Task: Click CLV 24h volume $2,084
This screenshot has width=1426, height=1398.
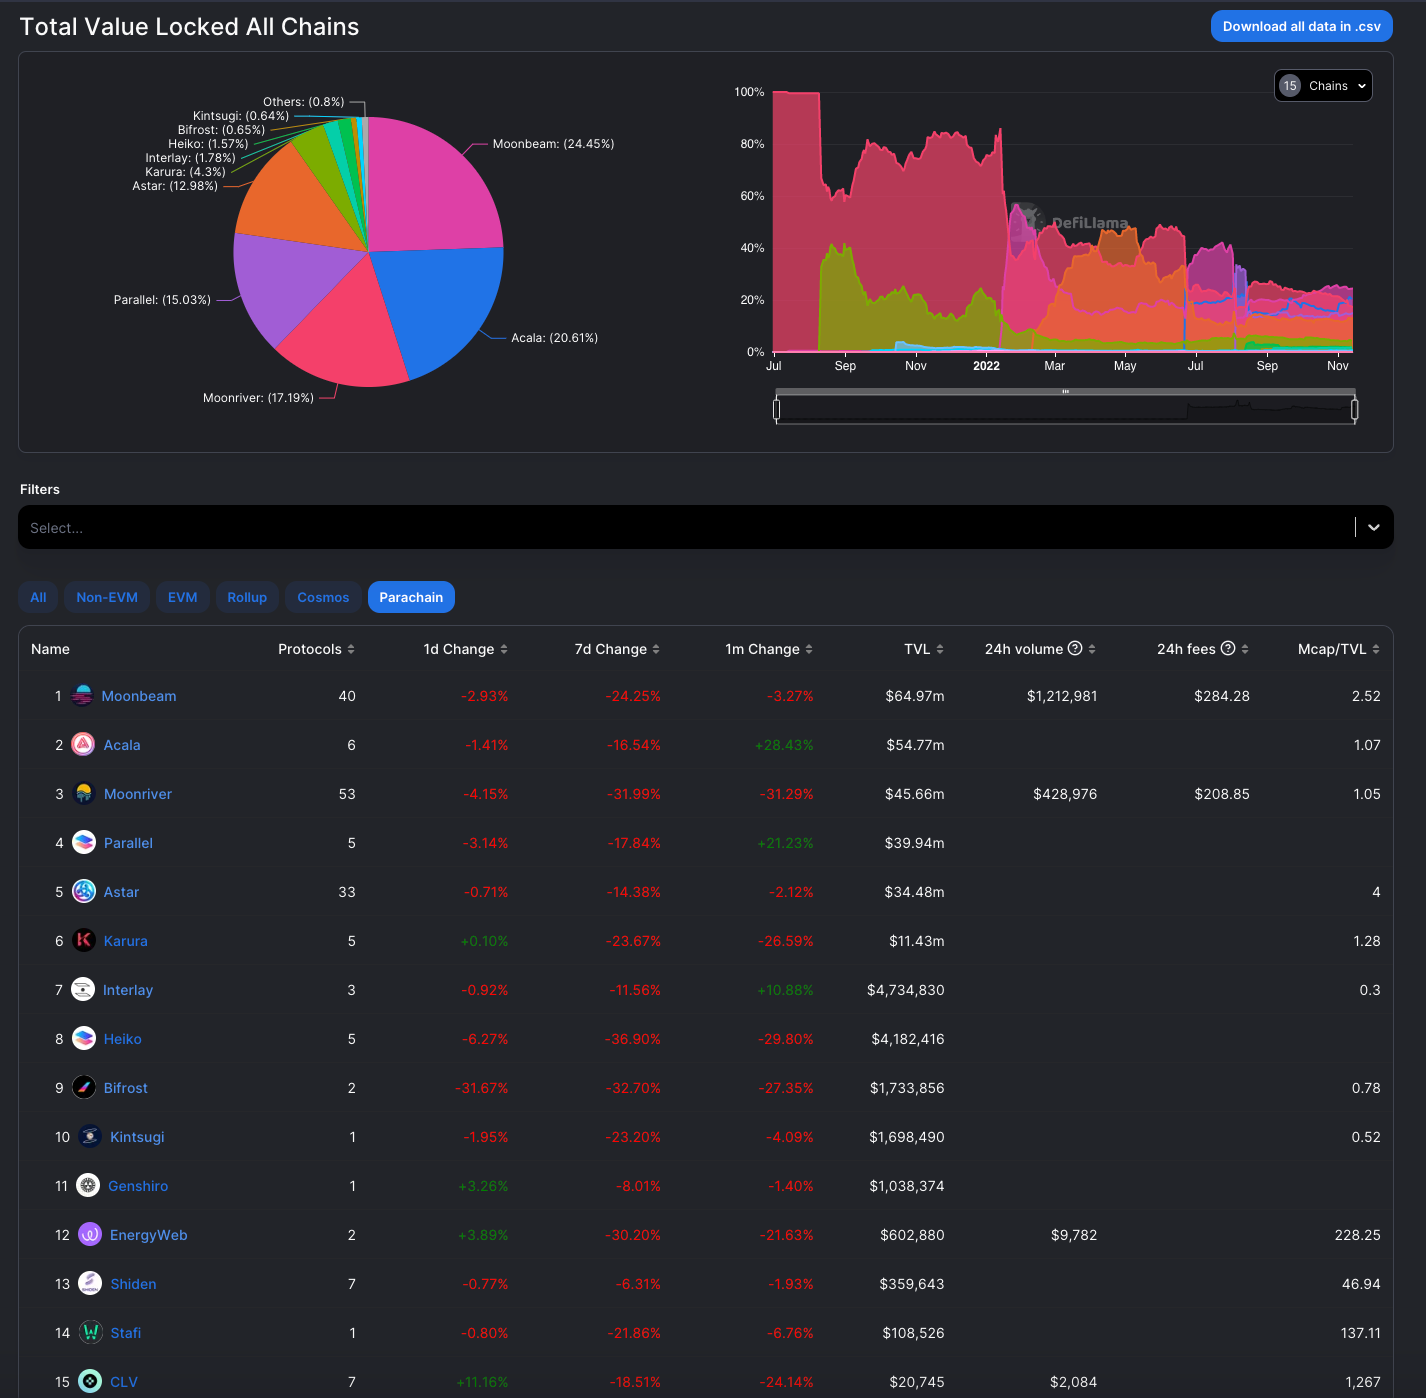Action: [x=1073, y=1382]
